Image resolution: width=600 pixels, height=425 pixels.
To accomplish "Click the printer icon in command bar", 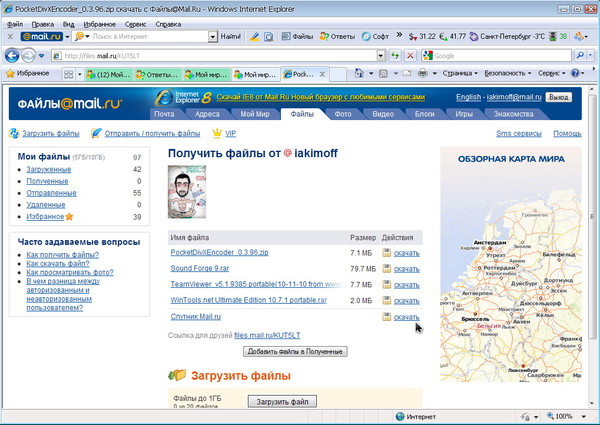I will (423, 73).
